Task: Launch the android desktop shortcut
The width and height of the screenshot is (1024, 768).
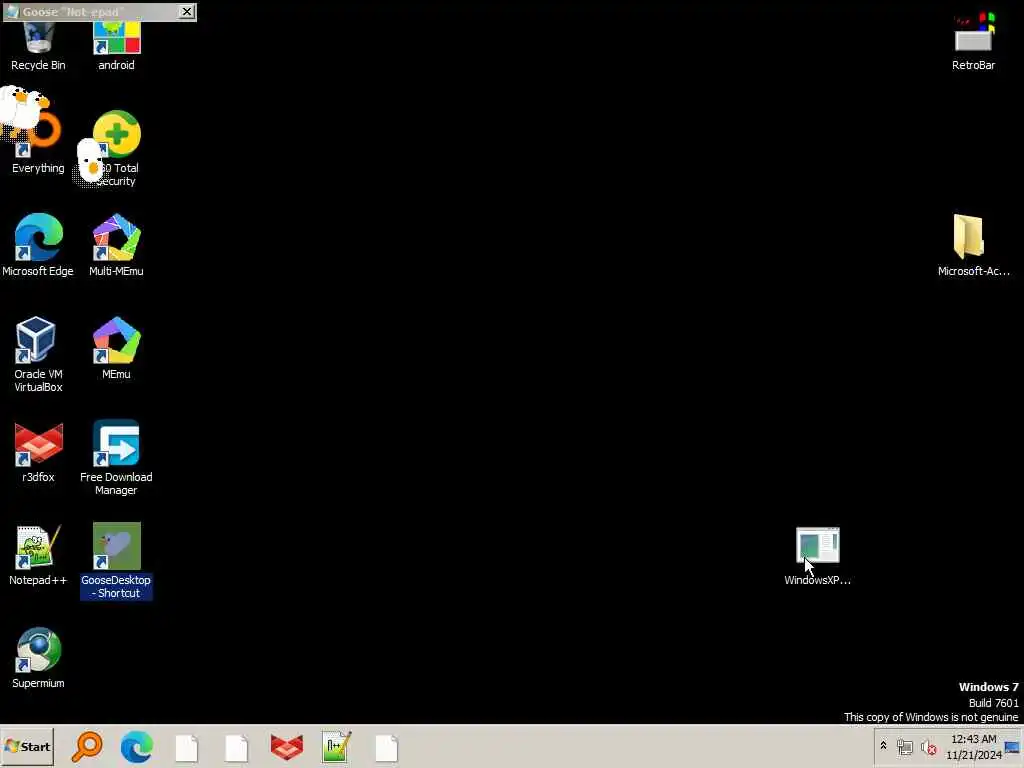Action: [x=116, y=46]
